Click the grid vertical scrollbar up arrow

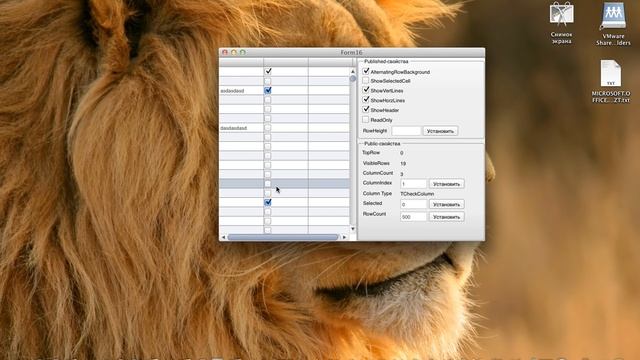coord(353,71)
